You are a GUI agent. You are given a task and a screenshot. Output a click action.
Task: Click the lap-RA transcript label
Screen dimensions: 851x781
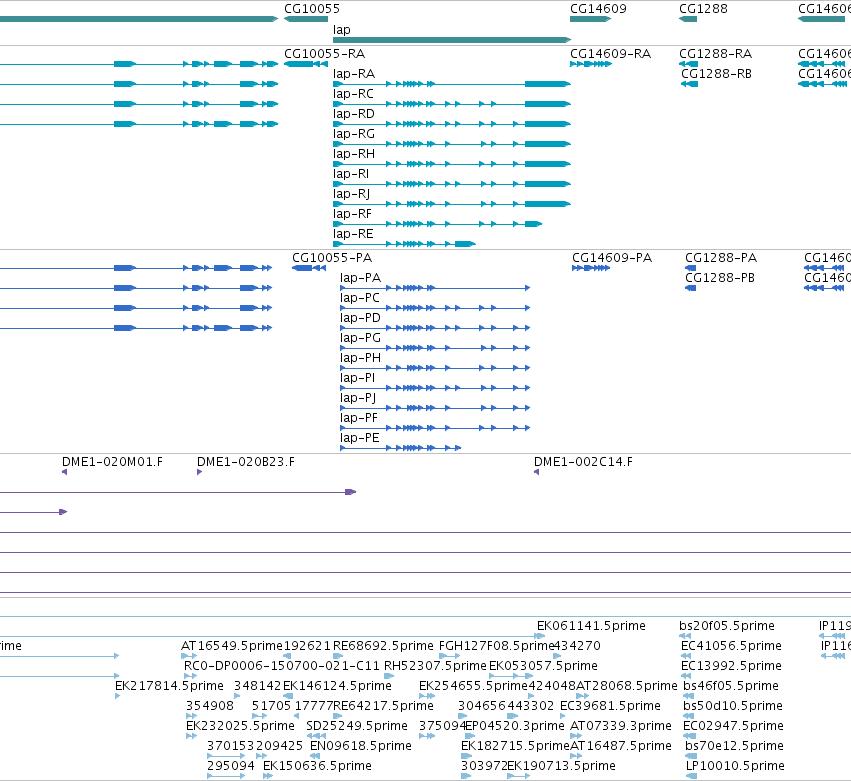(354, 74)
